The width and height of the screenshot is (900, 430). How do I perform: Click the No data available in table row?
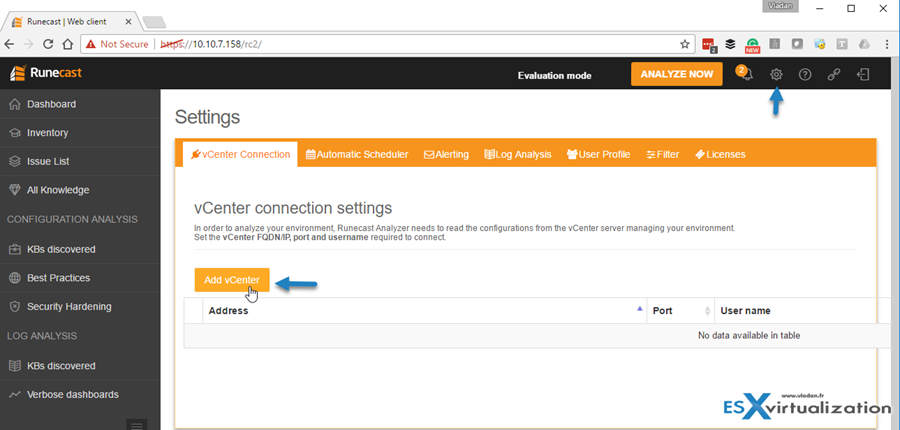point(538,335)
